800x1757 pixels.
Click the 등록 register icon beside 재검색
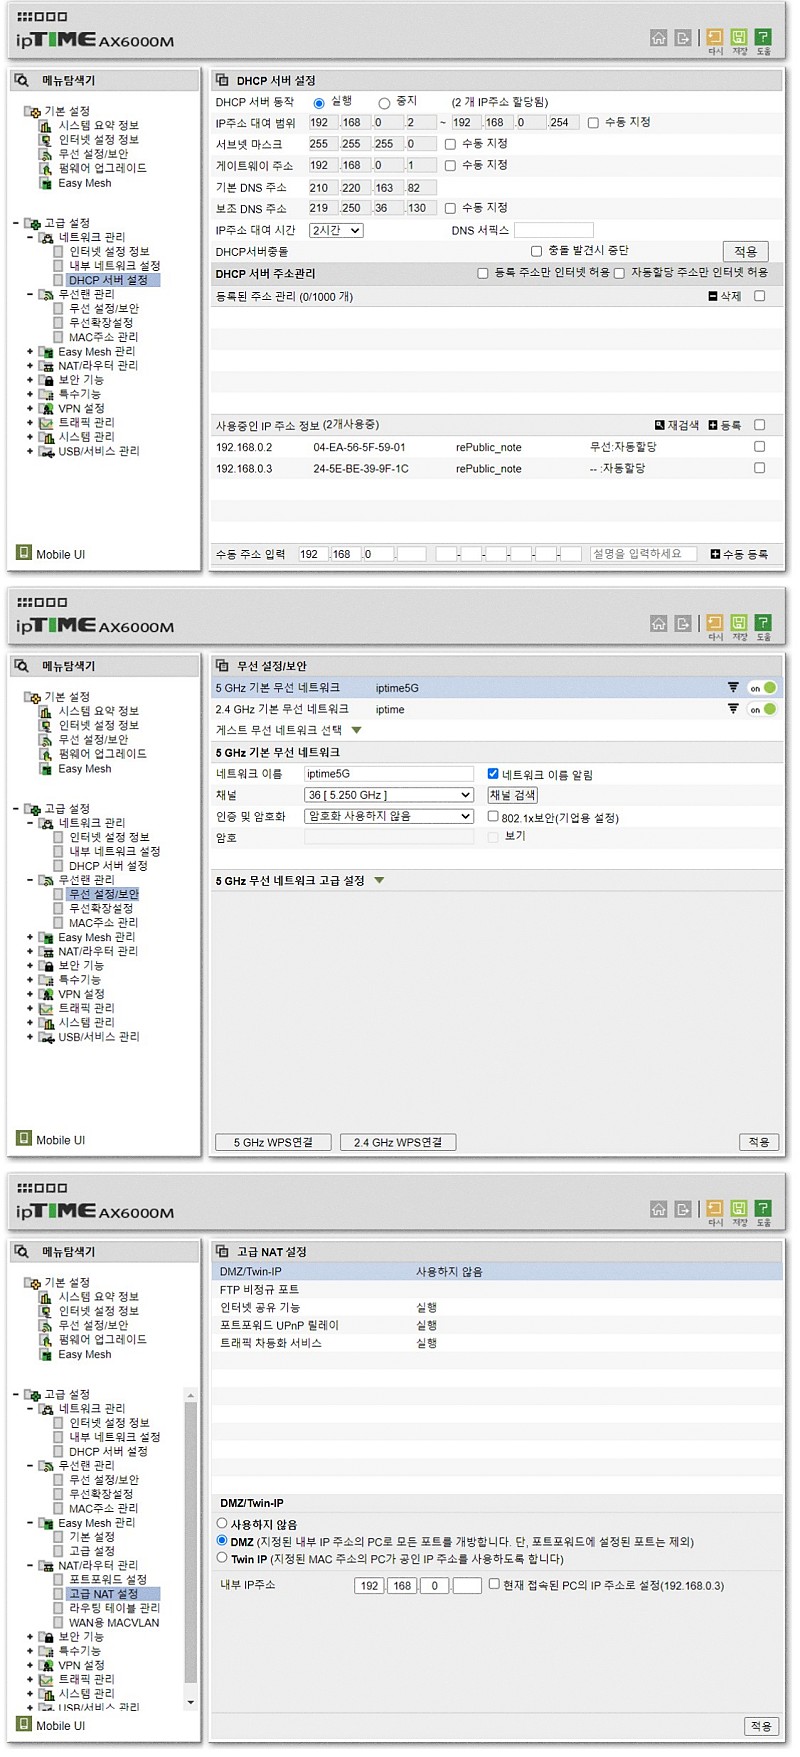click(x=713, y=425)
